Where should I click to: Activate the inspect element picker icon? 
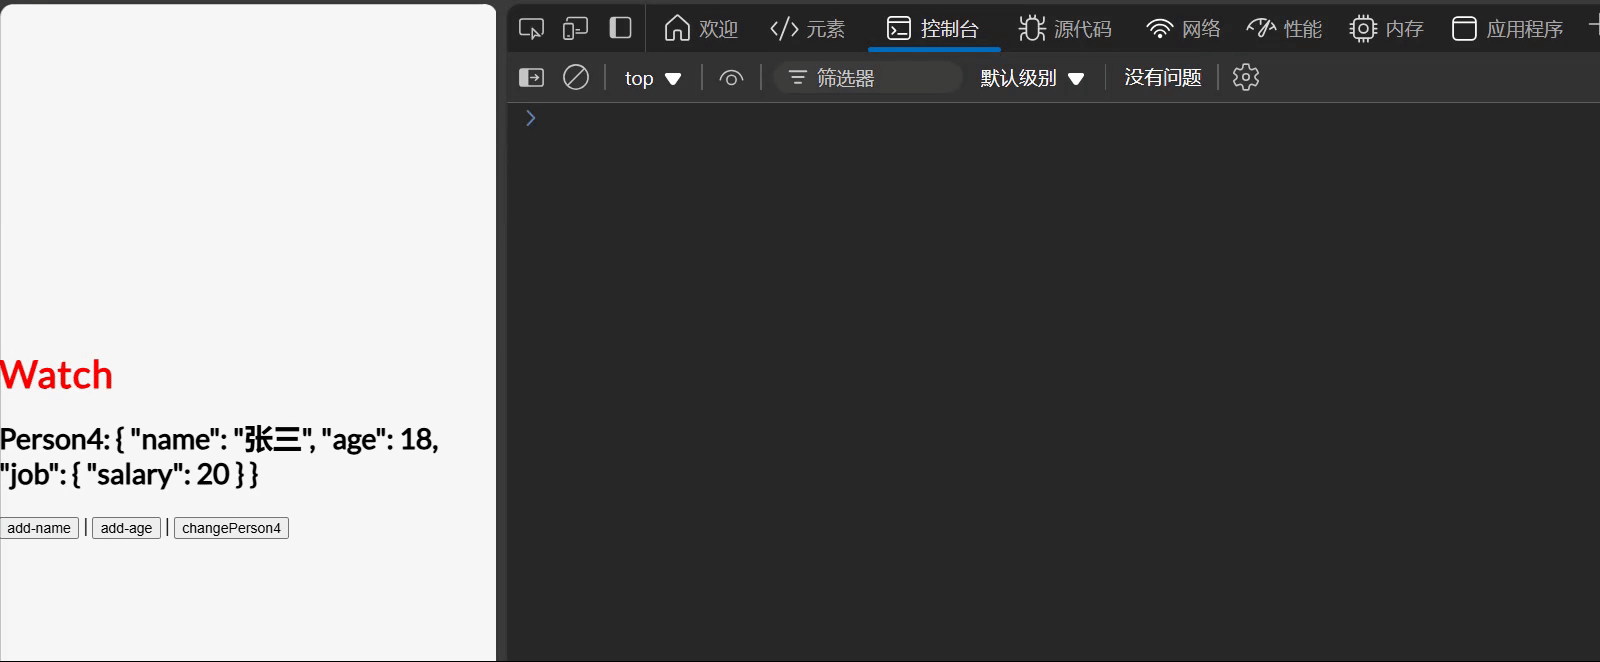(x=531, y=29)
